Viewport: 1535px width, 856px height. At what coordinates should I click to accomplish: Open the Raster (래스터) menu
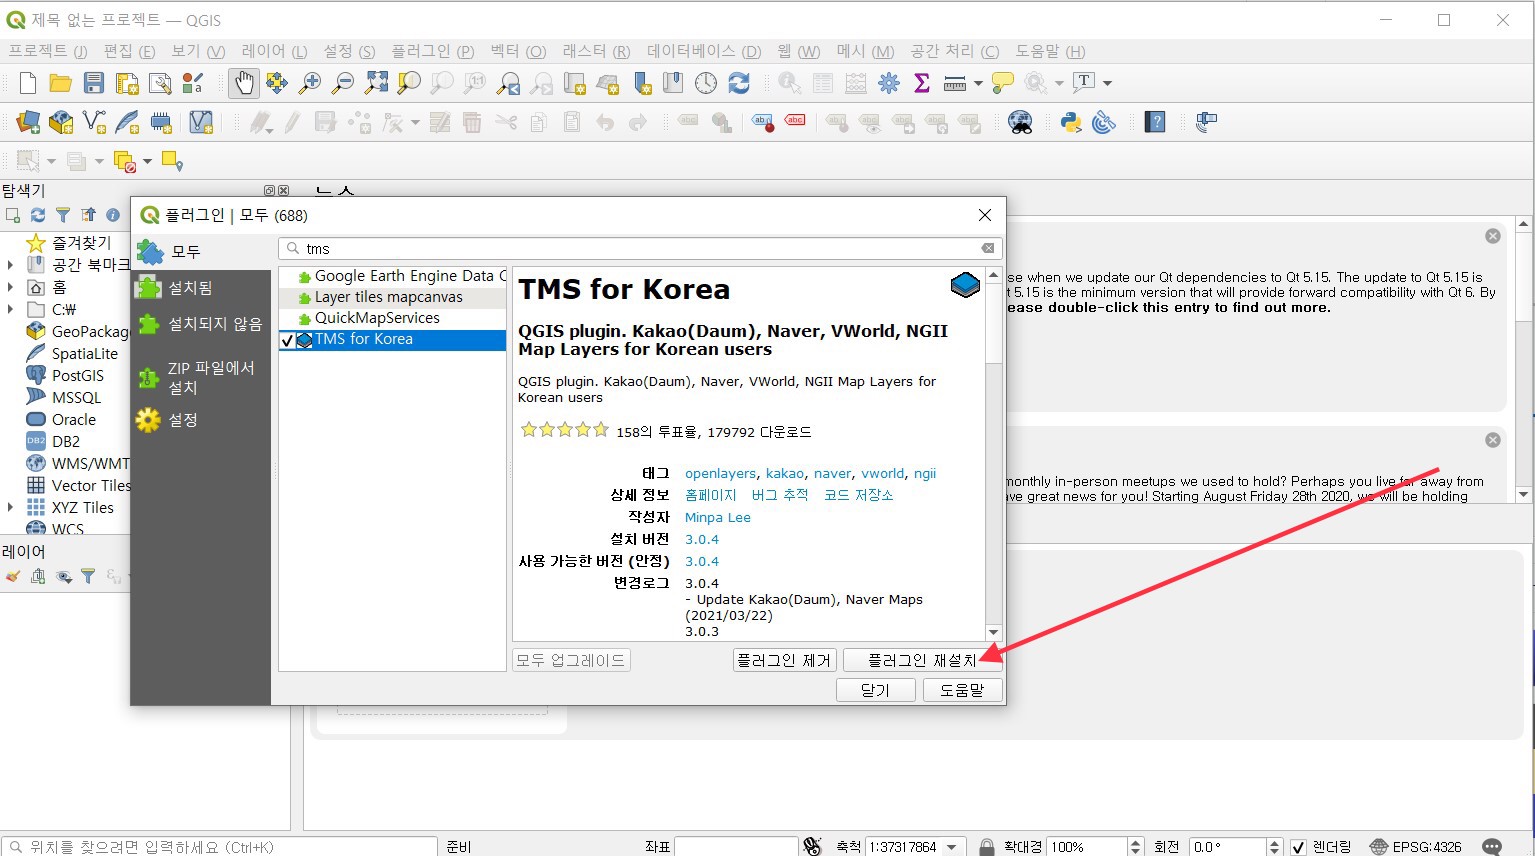596,51
